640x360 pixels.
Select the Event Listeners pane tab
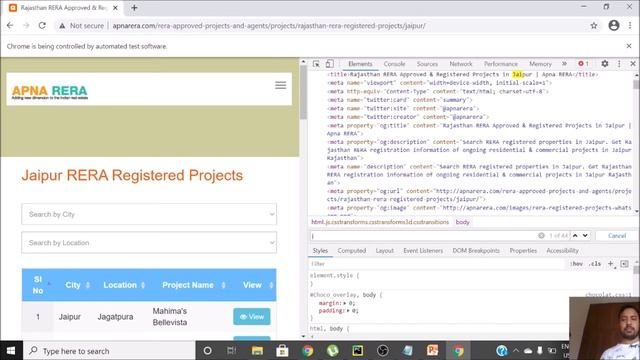(x=423, y=251)
